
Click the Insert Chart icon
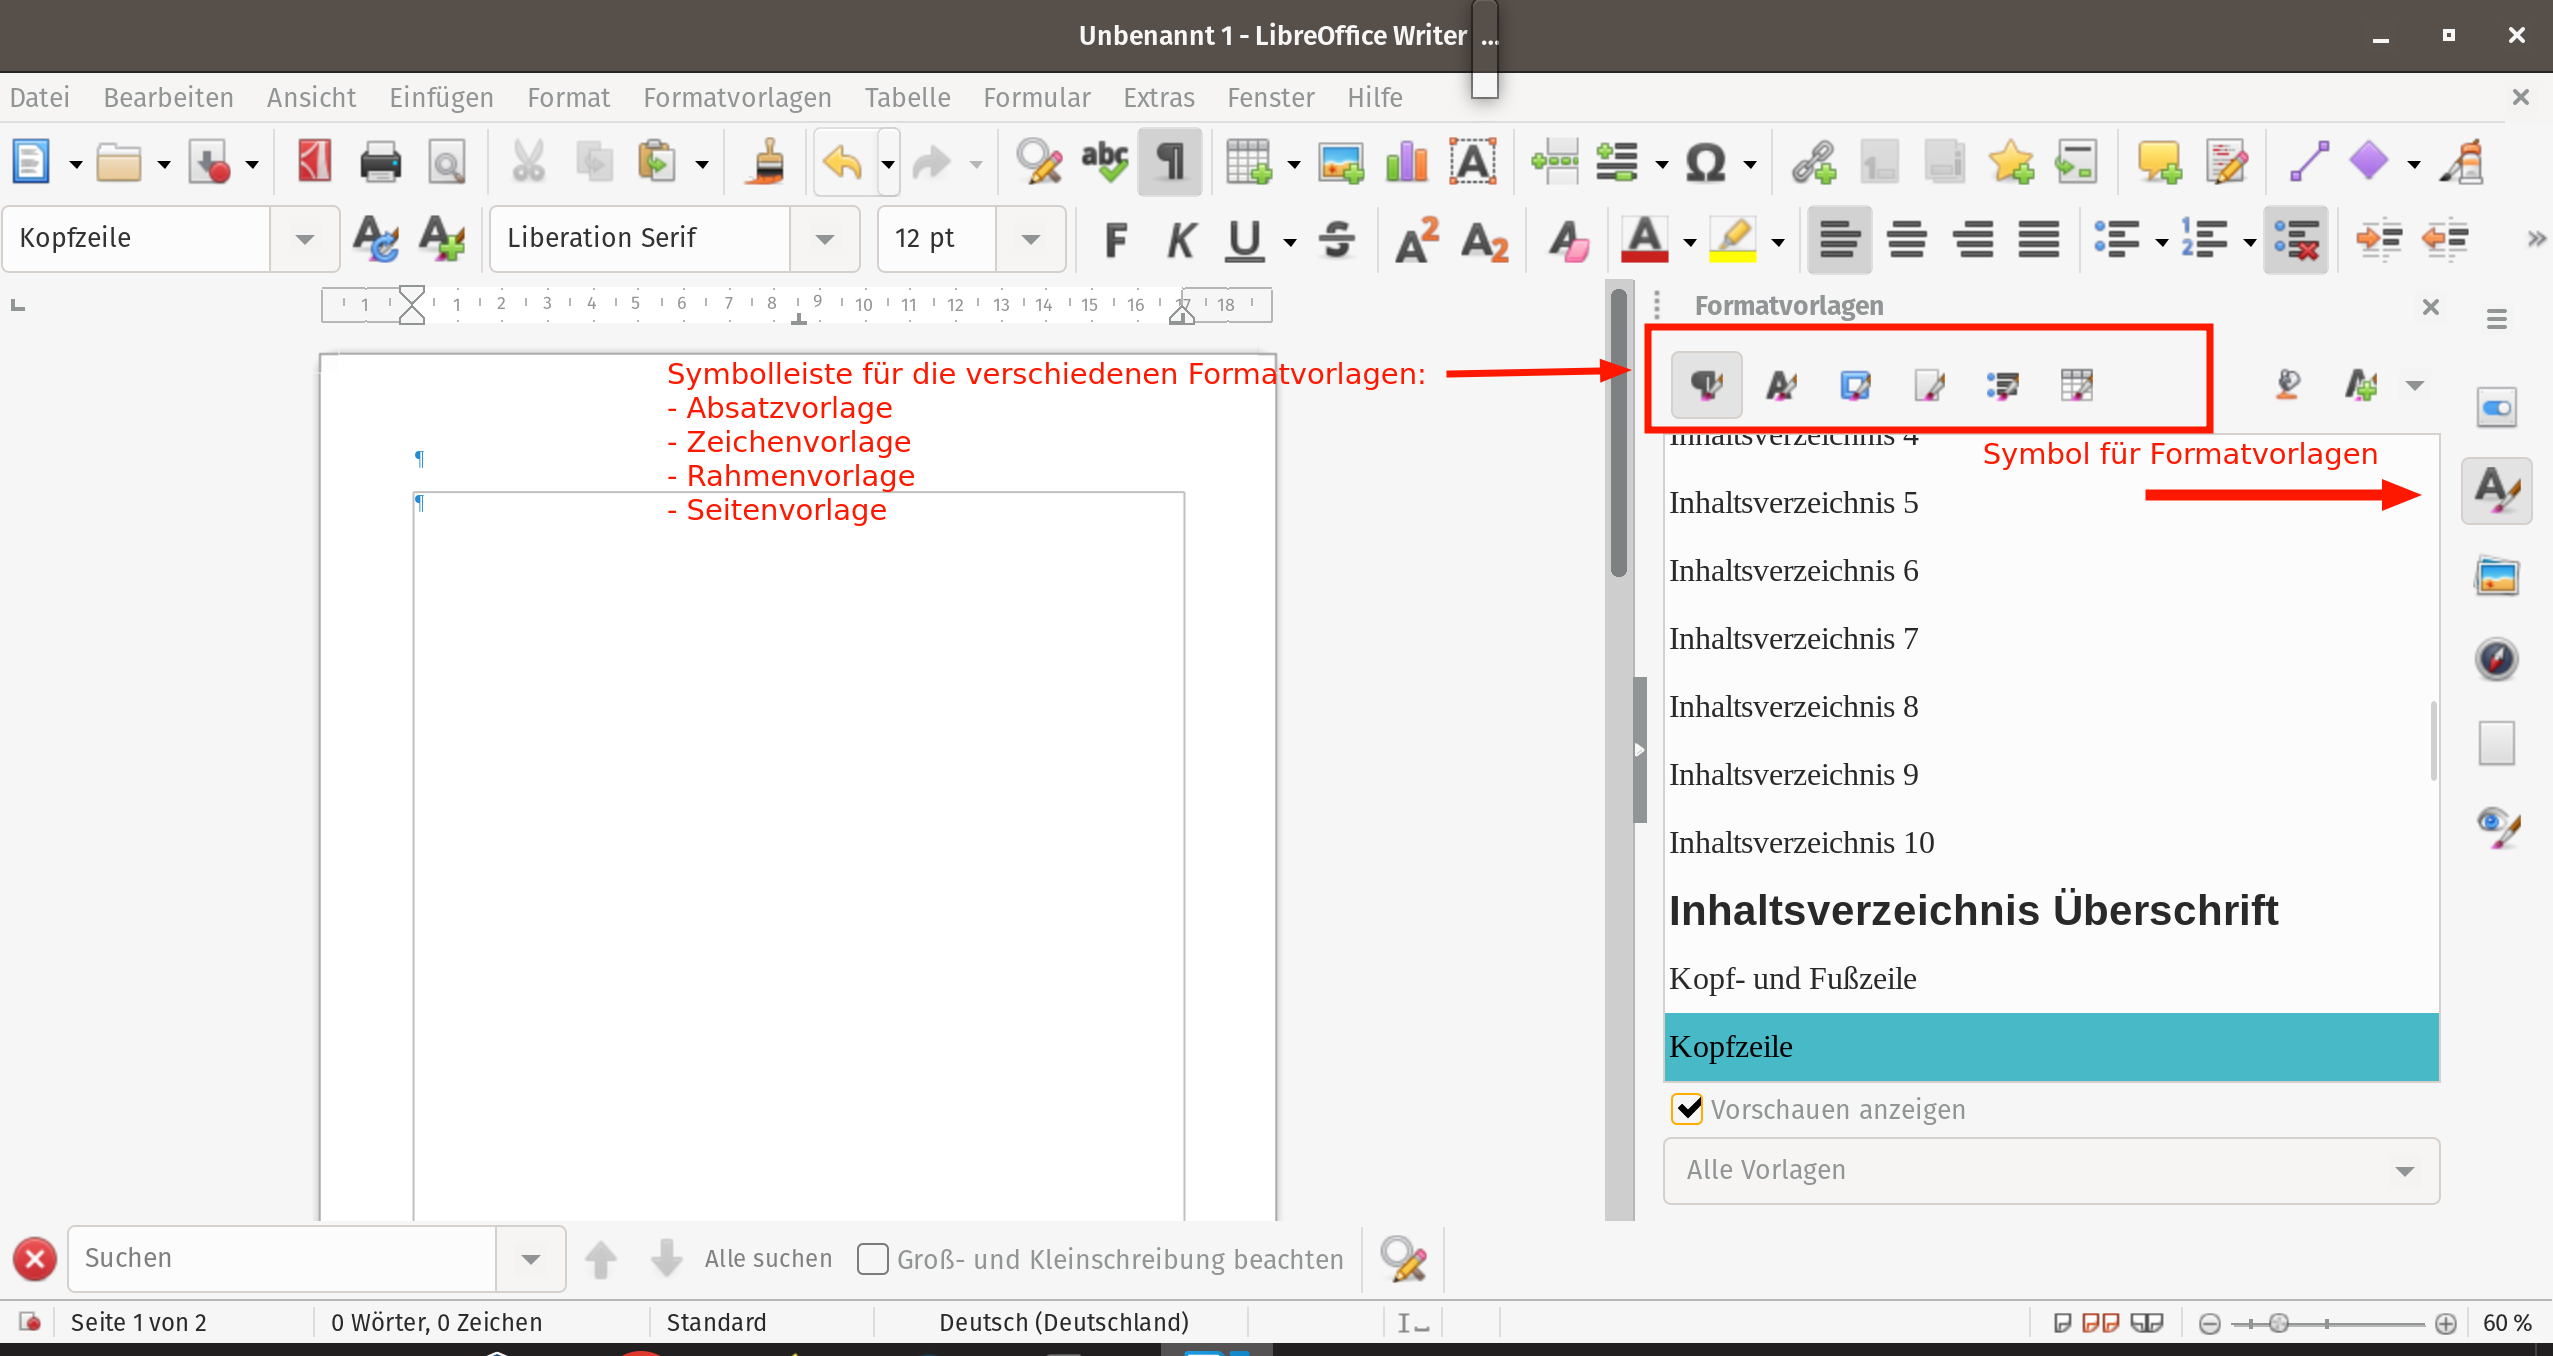click(x=1407, y=162)
